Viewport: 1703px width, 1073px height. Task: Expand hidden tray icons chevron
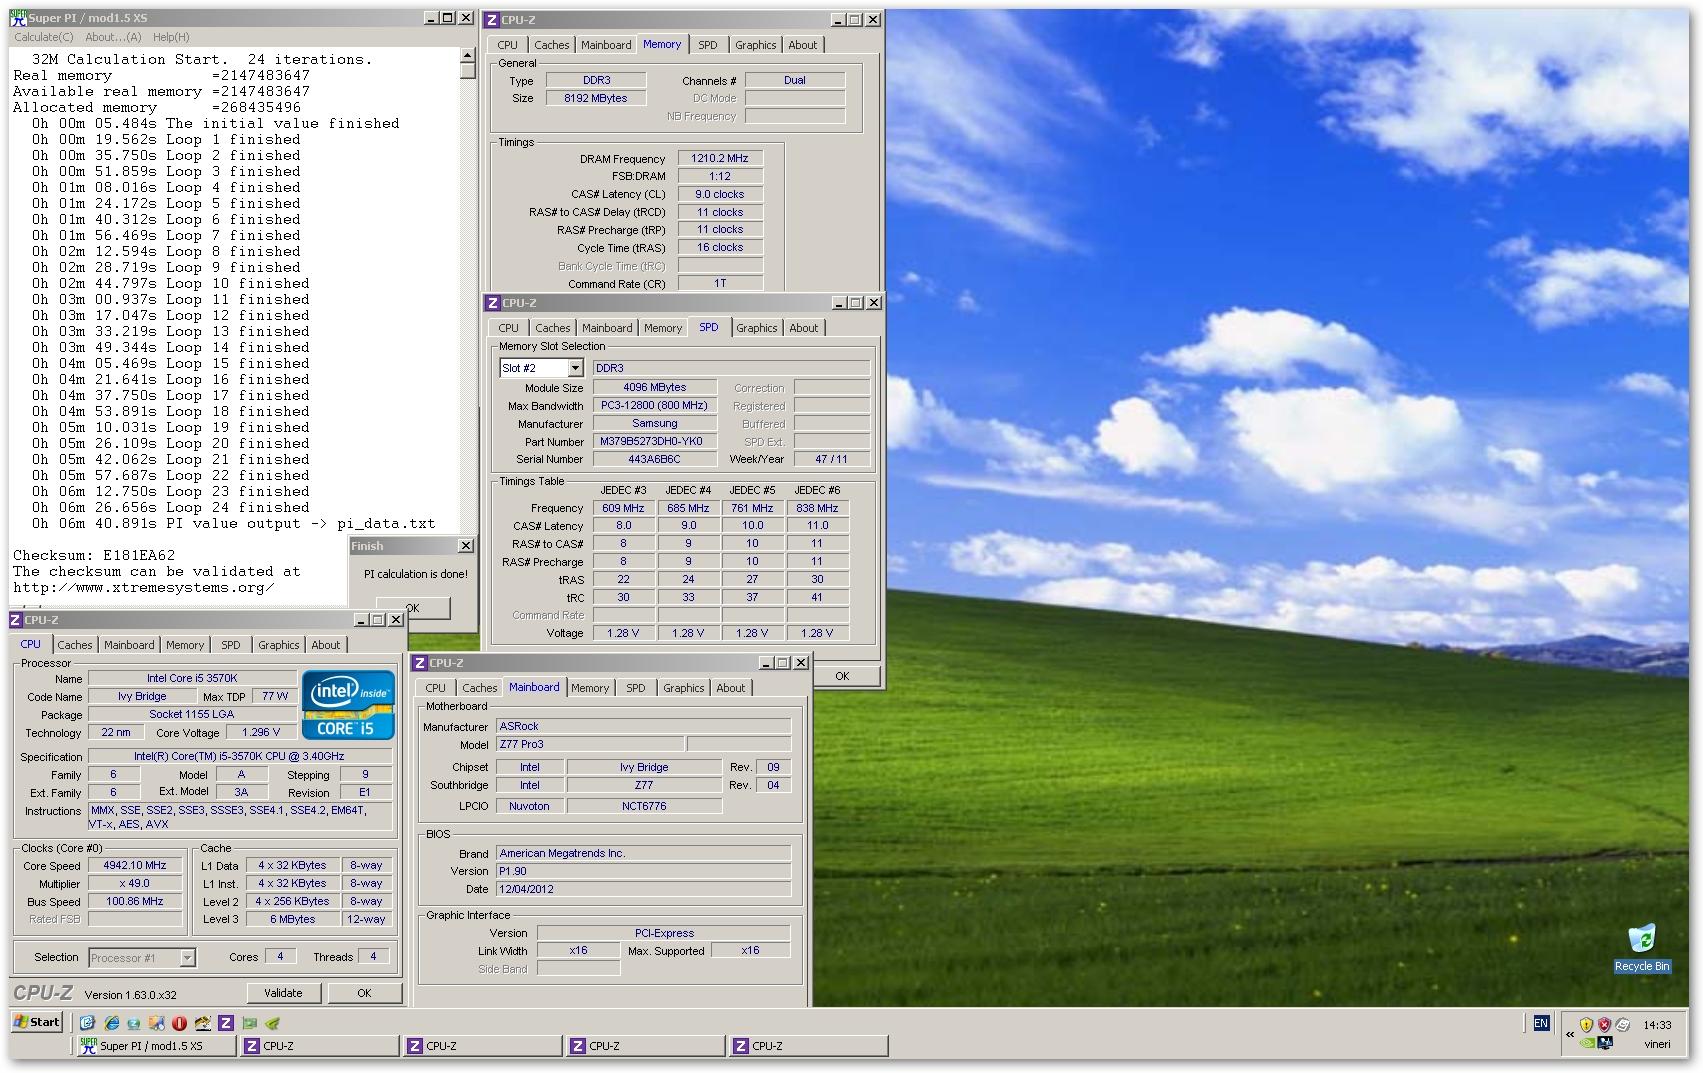pyautogui.click(x=1569, y=1034)
